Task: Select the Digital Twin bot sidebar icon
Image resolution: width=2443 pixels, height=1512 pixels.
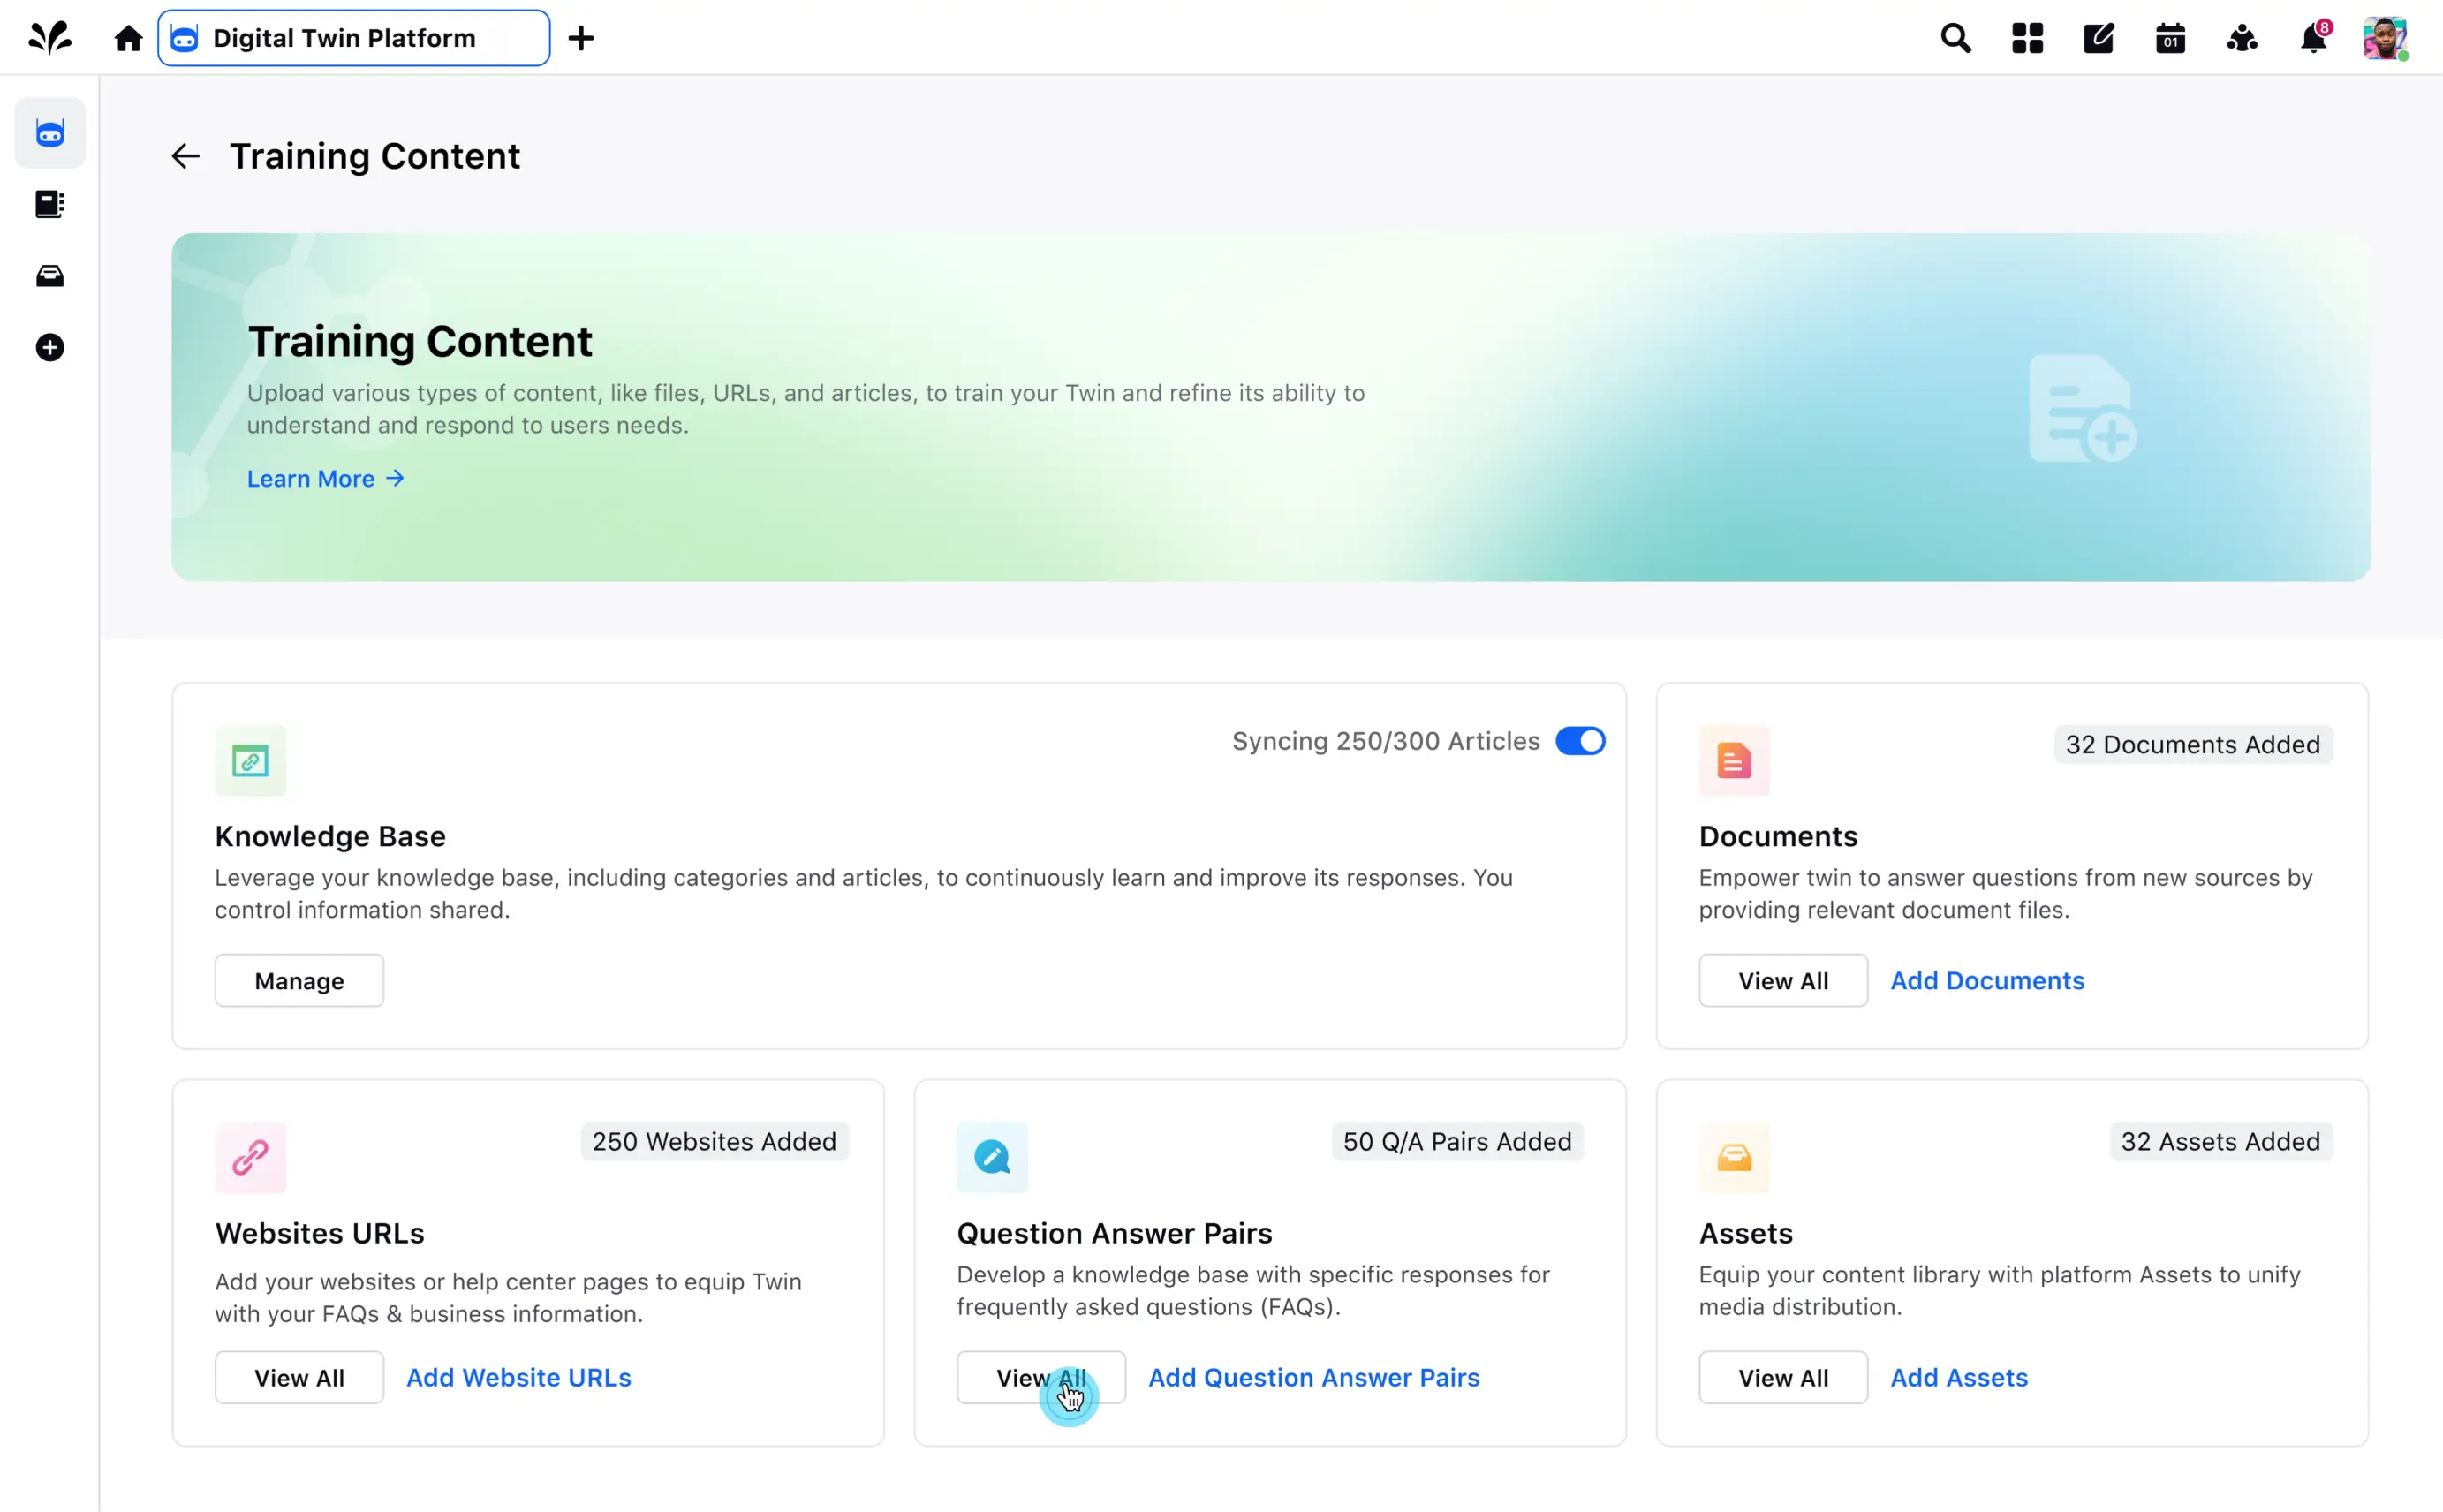Action: click(50, 133)
